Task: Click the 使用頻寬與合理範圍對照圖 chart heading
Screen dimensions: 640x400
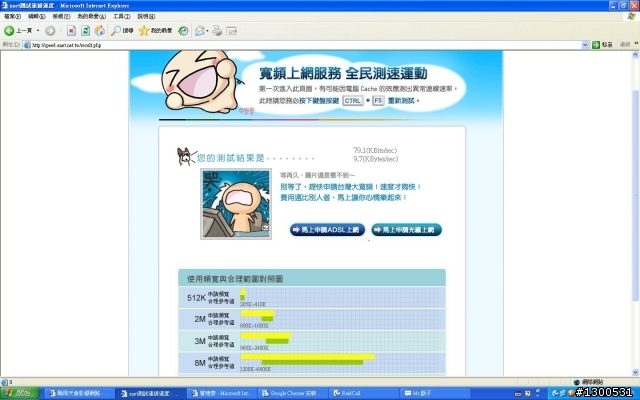Action: 235,279
